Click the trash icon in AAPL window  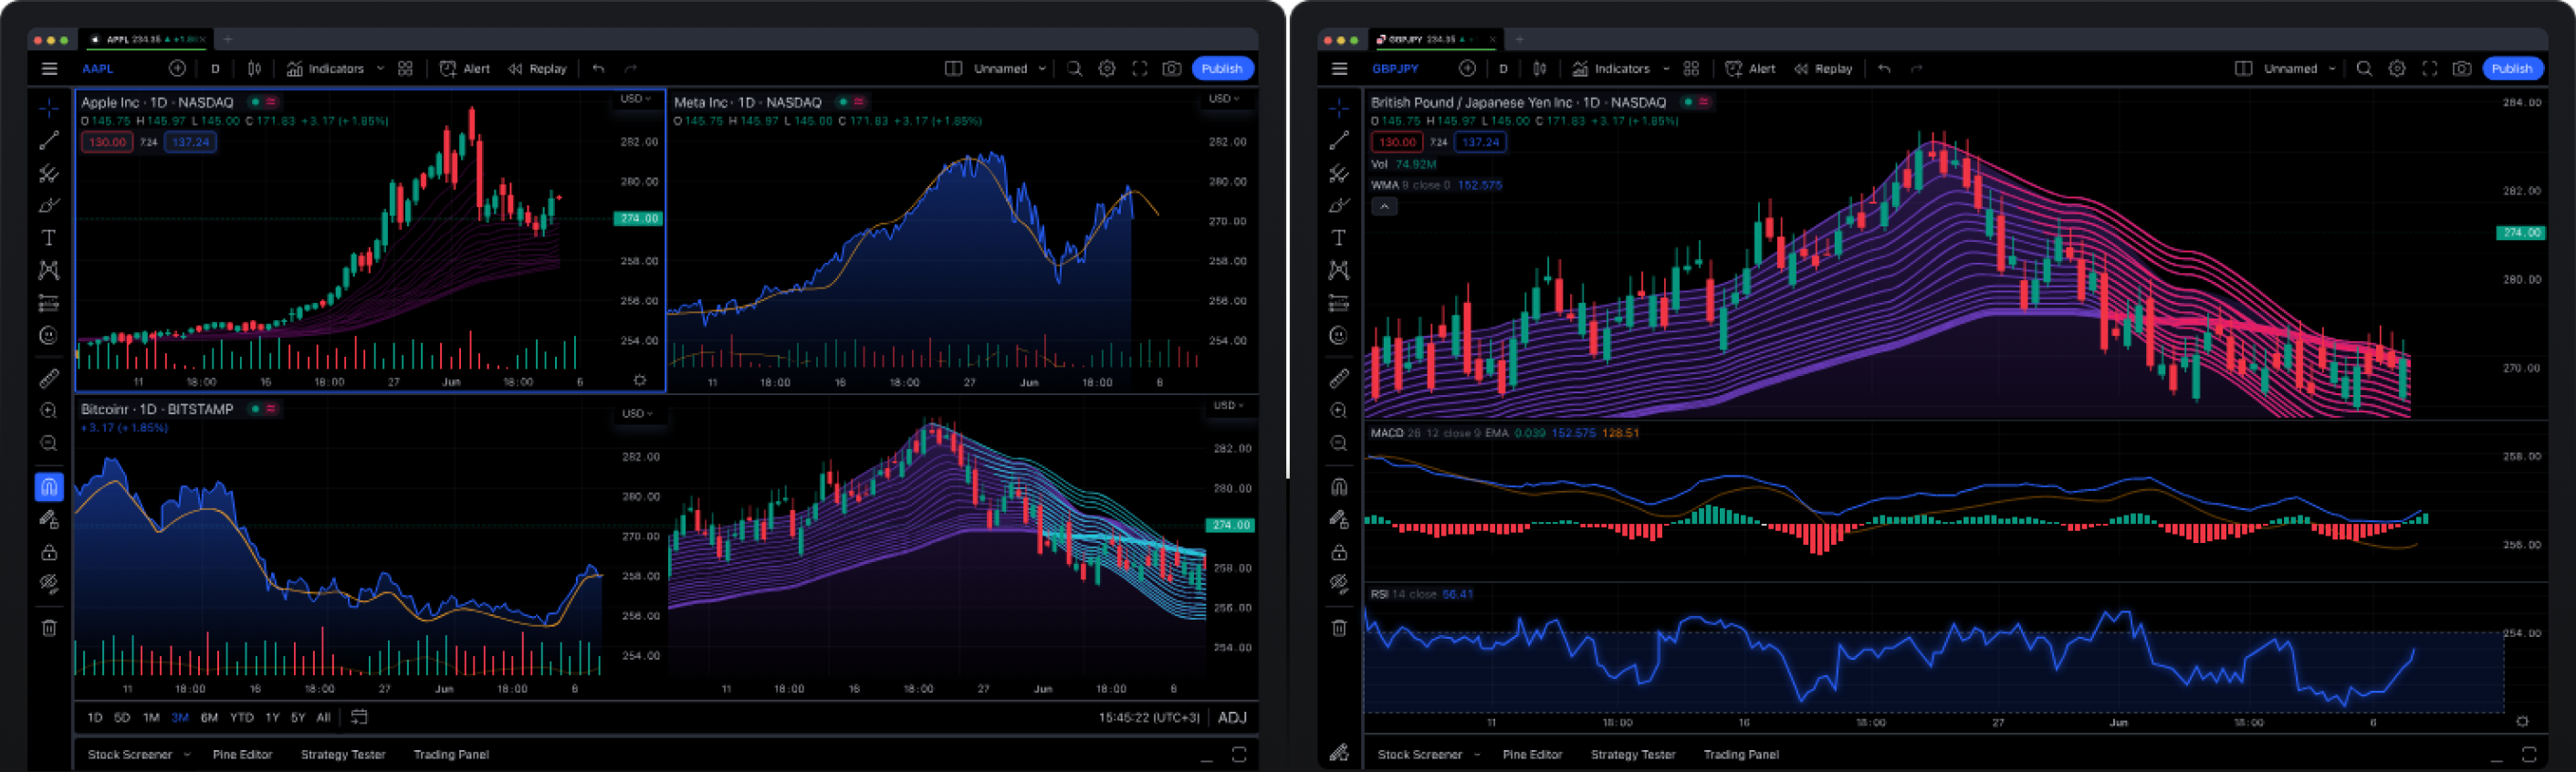point(48,628)
